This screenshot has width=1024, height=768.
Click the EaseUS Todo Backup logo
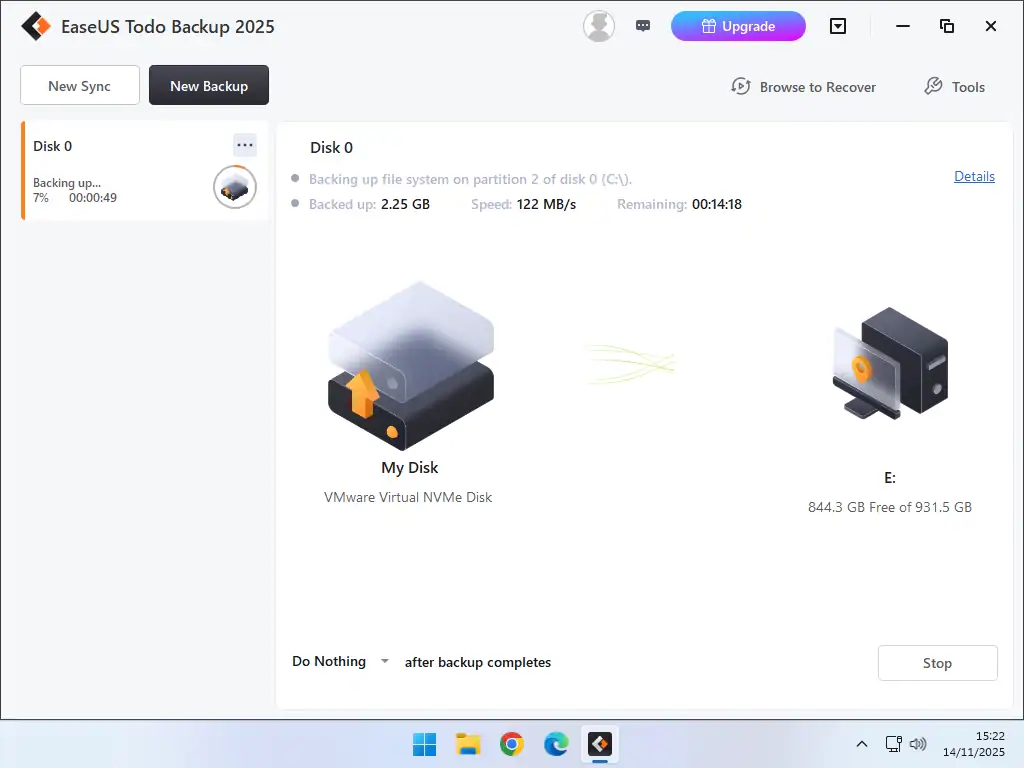(35, 26)
